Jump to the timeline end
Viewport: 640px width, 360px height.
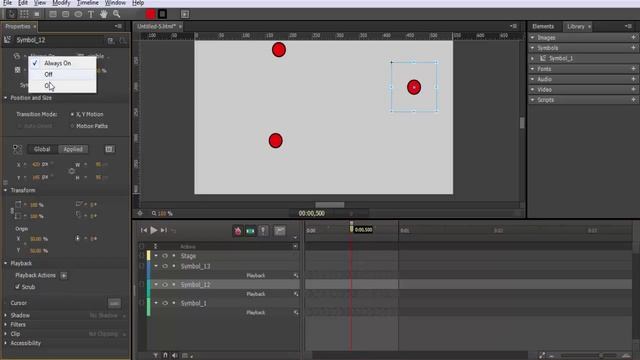164,230
